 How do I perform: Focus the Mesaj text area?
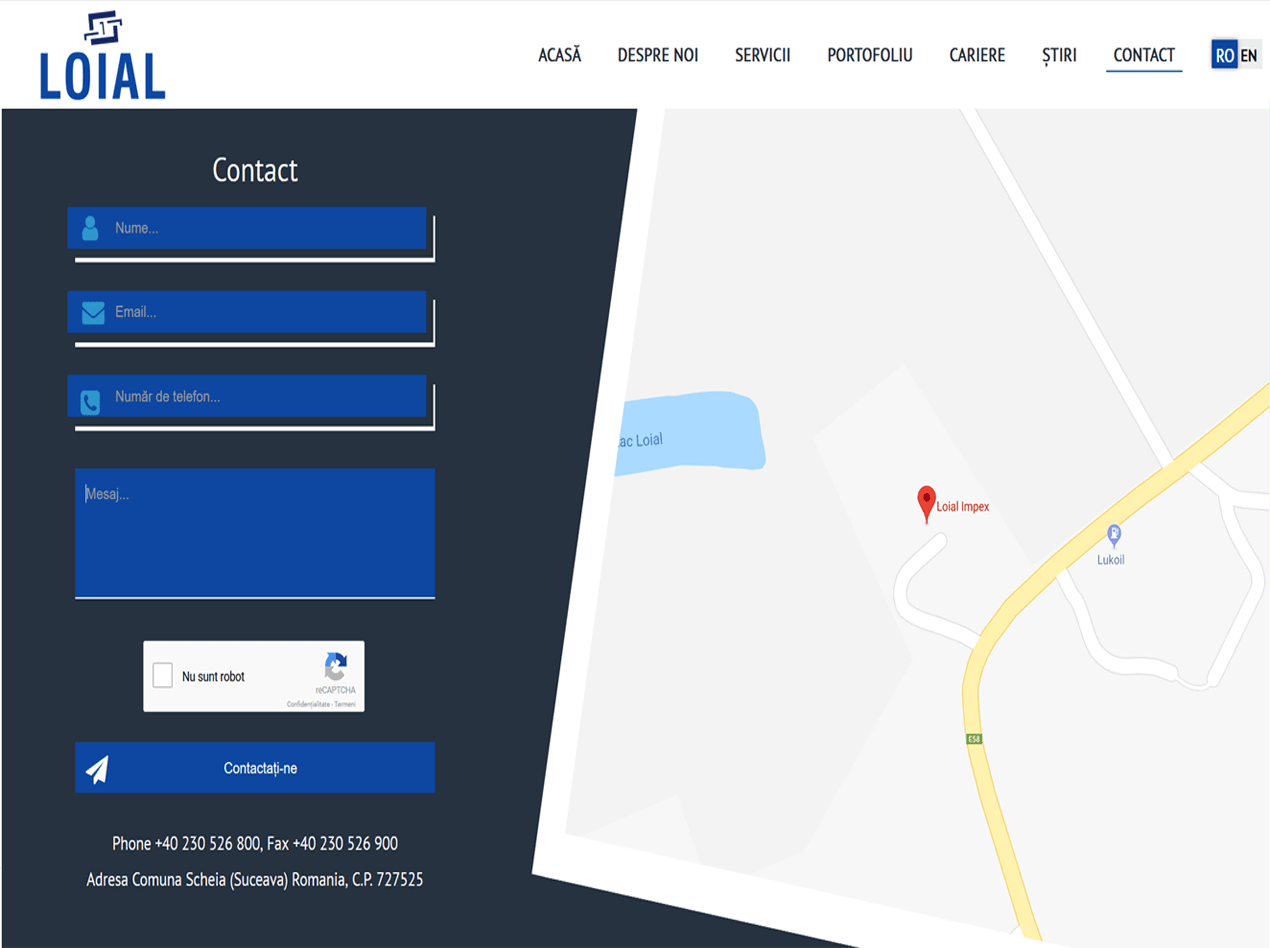click(x=255, y=532)
